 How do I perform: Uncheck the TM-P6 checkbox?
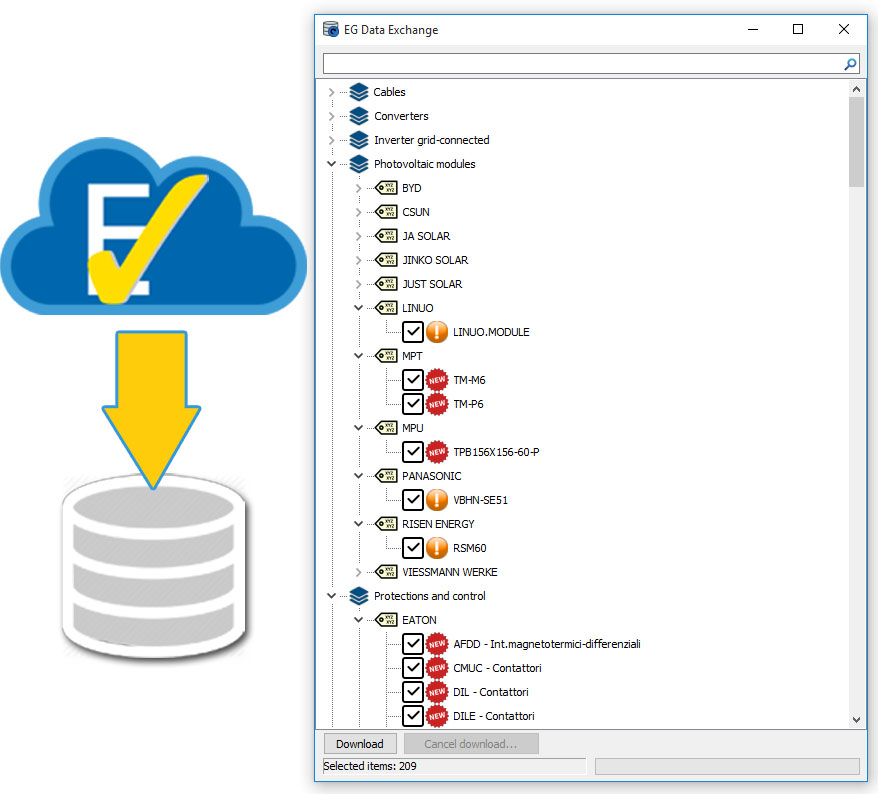pyautogui.click(x=413, y=404)
